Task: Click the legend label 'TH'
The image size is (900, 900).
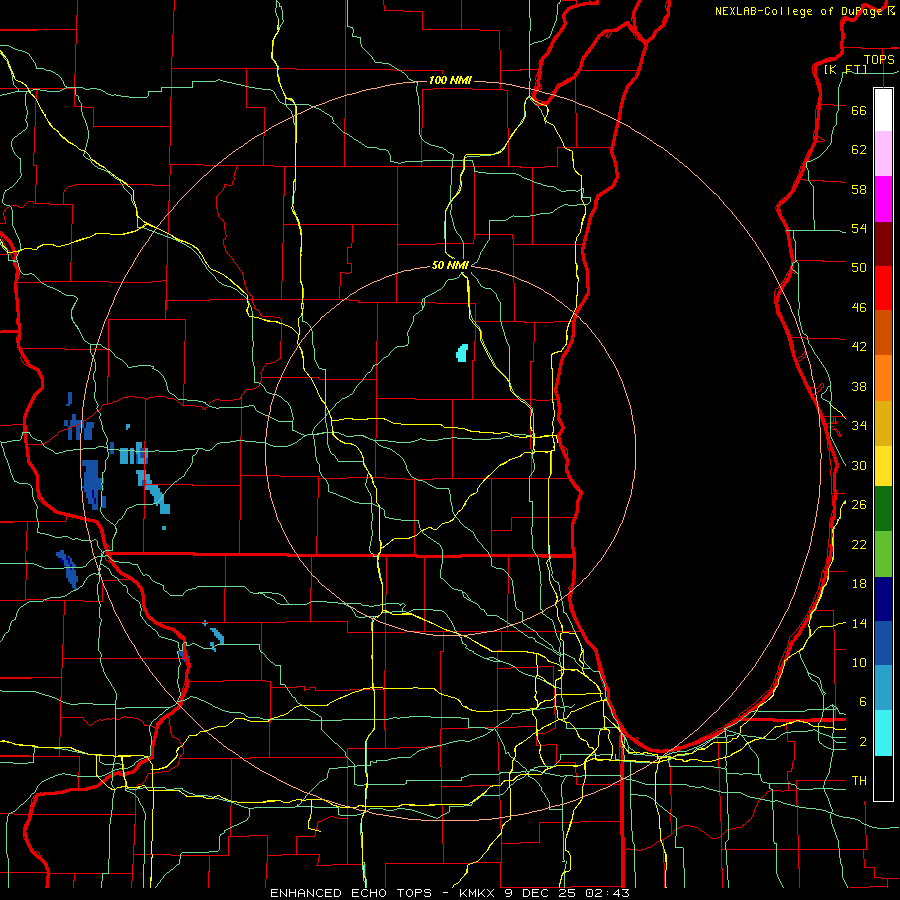Action: [x=859, y=781]
